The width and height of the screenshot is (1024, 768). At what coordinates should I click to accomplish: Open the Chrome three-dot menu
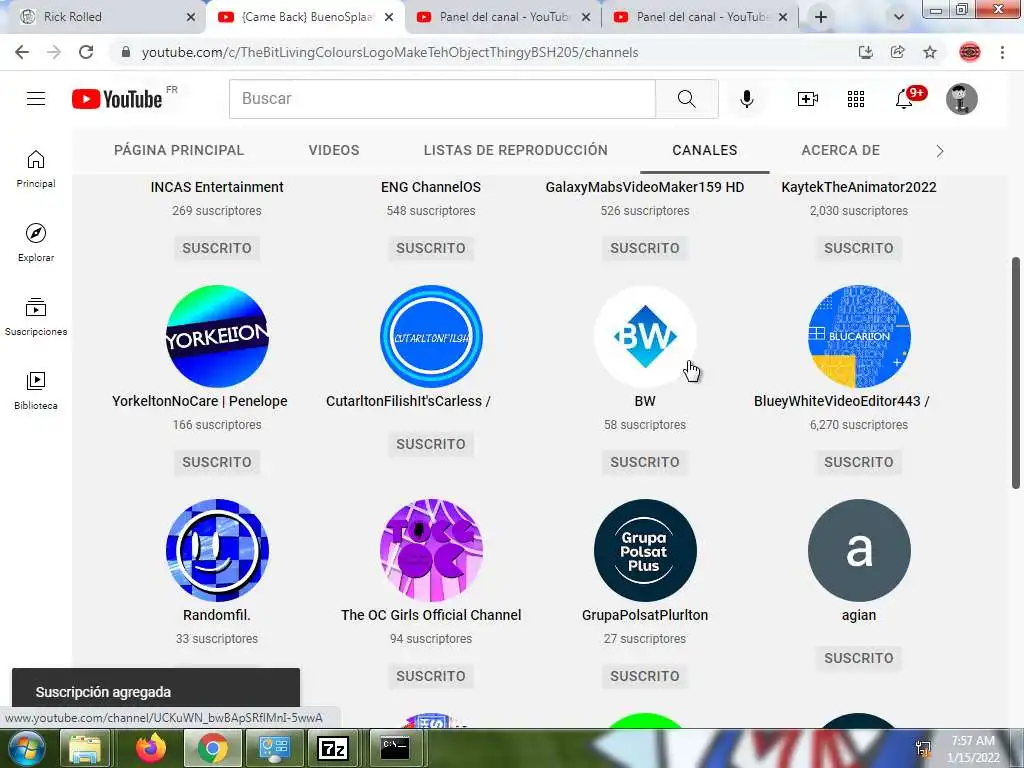[x=1002, y=52]
